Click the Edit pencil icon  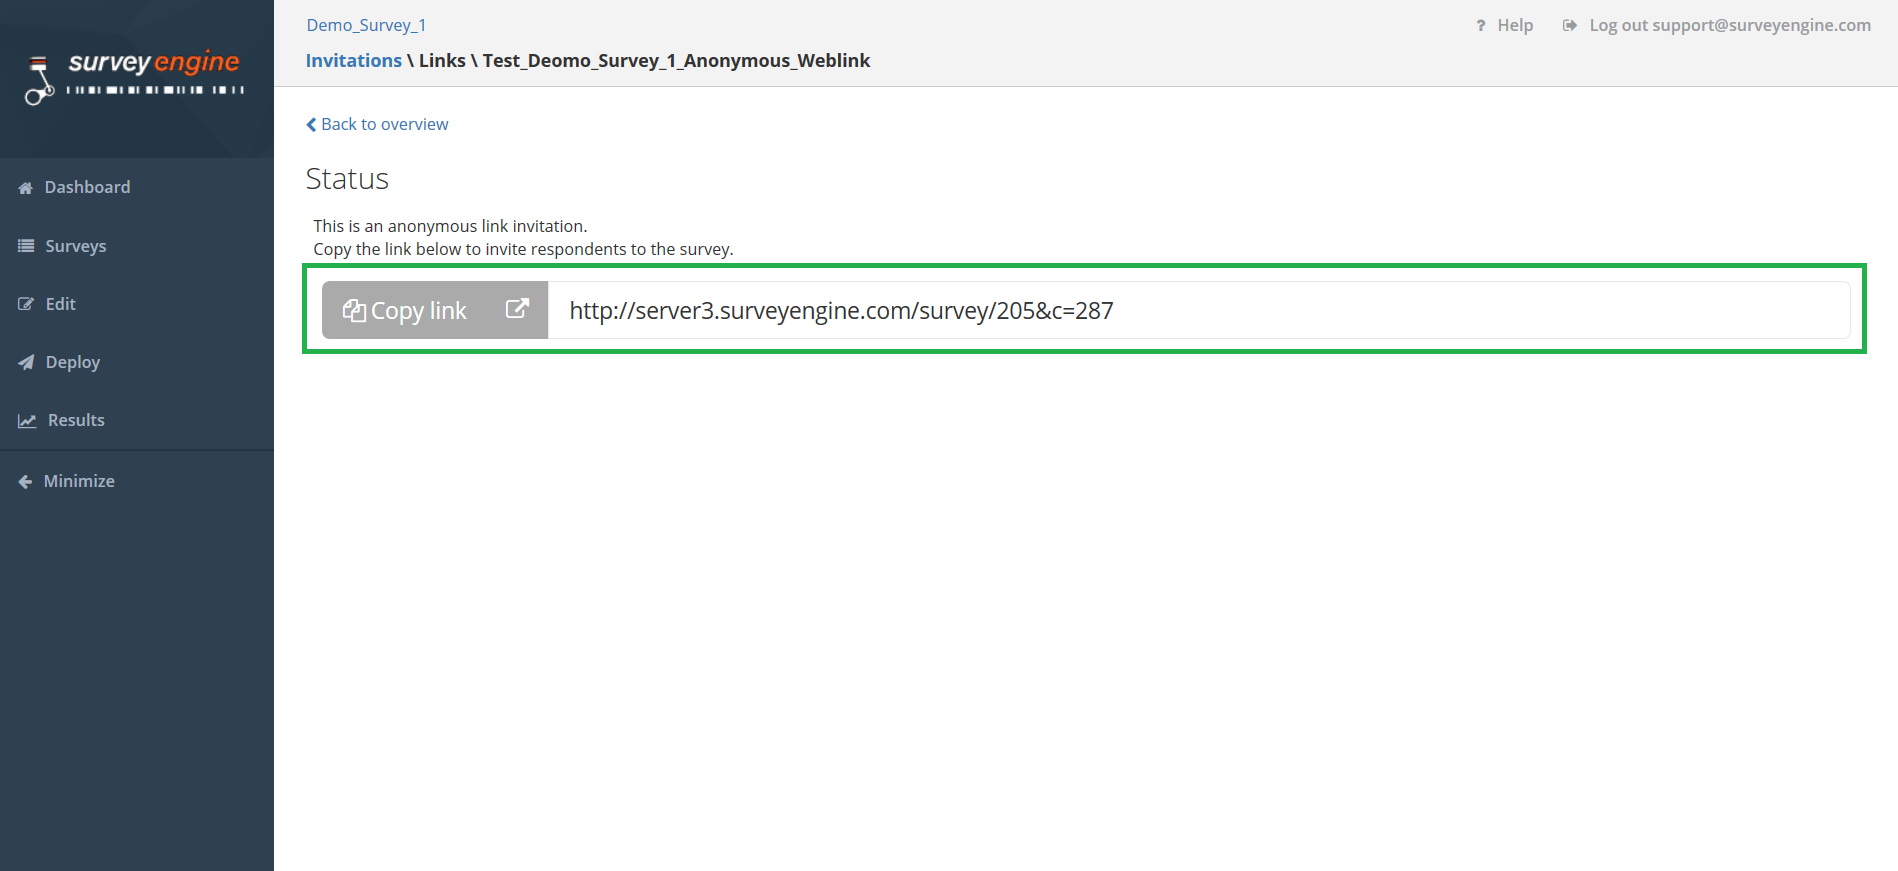pos(26,304)
